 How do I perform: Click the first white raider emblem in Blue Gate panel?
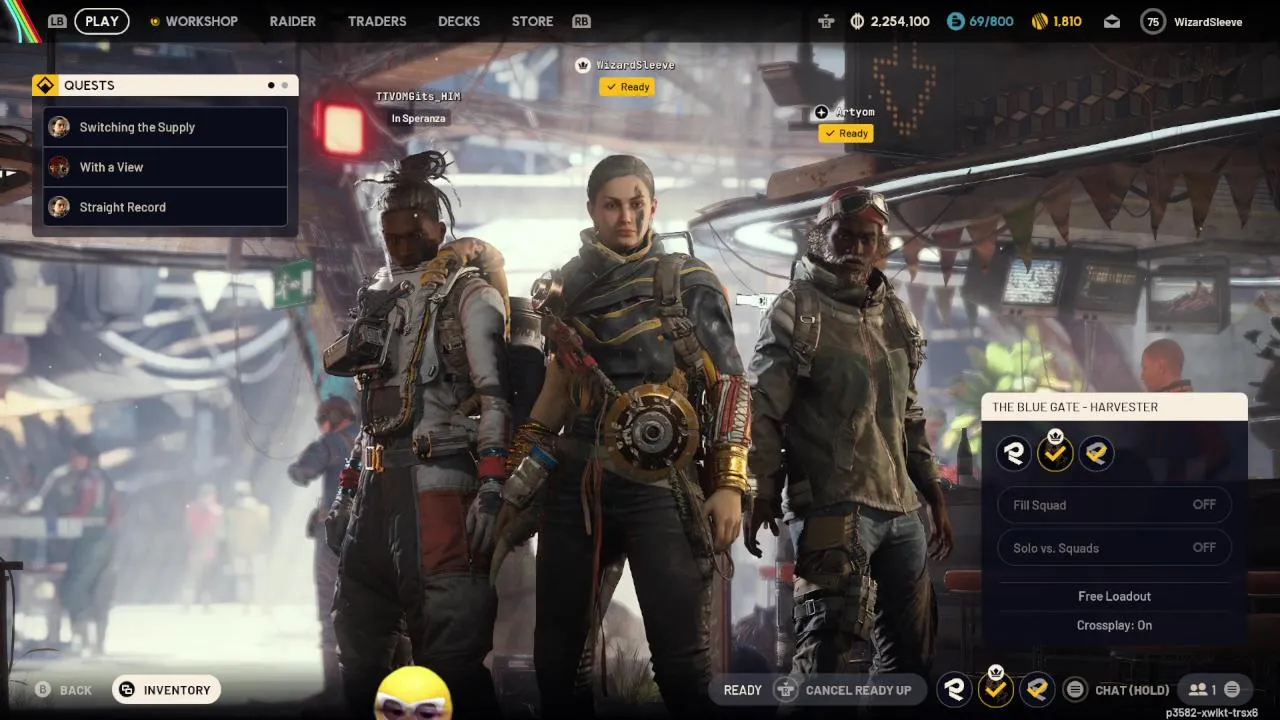(x=1014, y=454)
